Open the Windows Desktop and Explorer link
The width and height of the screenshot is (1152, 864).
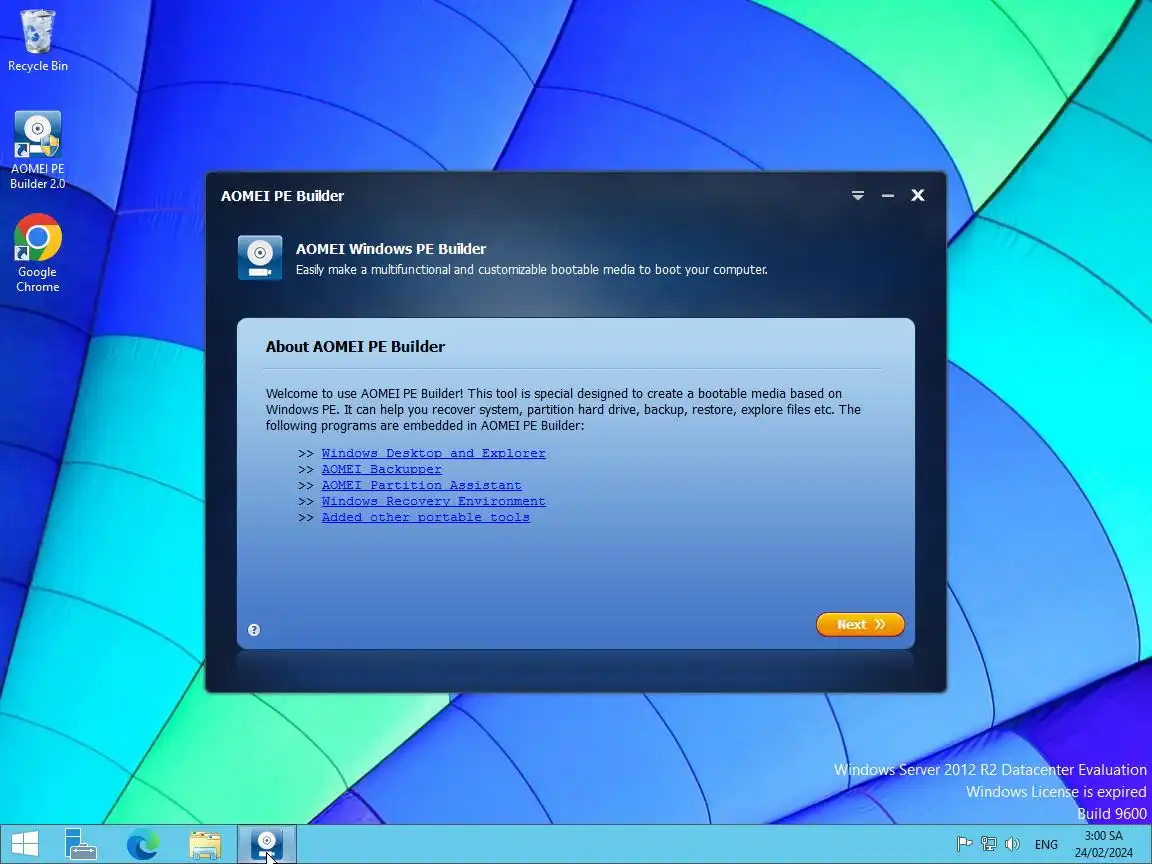(433, 453)
